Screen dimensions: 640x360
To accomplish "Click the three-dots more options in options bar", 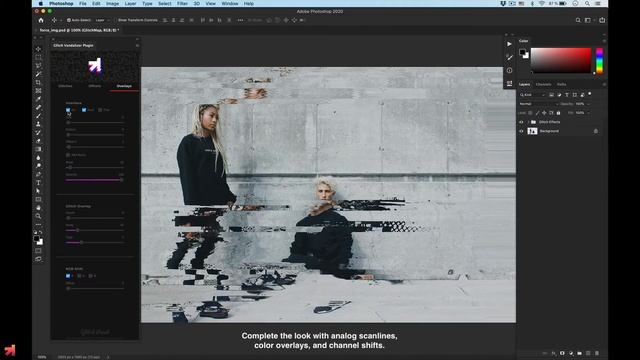I will tap(240, 20).
